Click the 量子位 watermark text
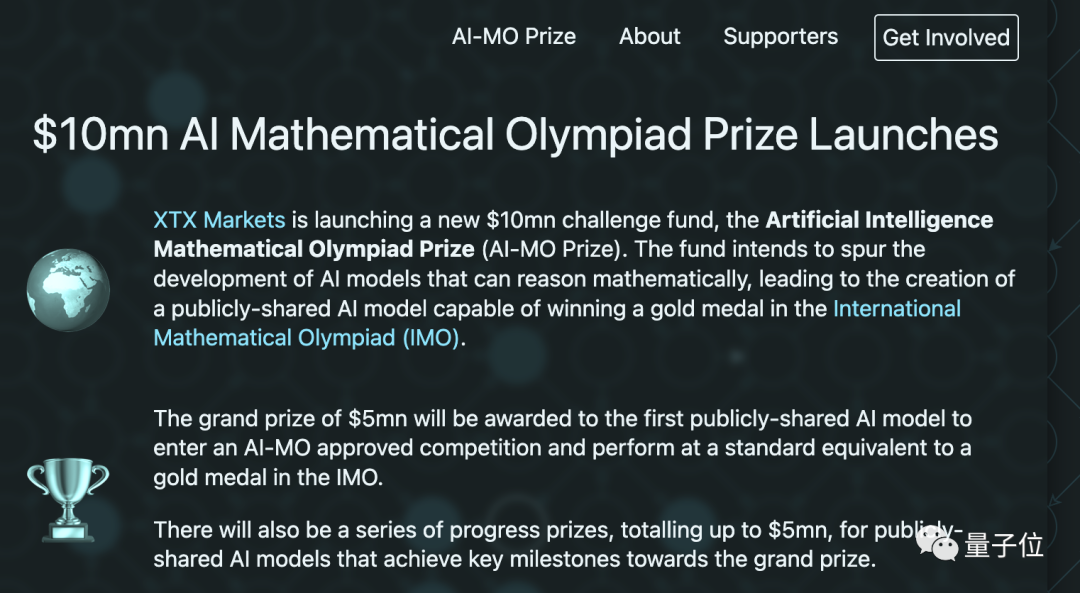1080x593 pixels. pos(1004,545)
